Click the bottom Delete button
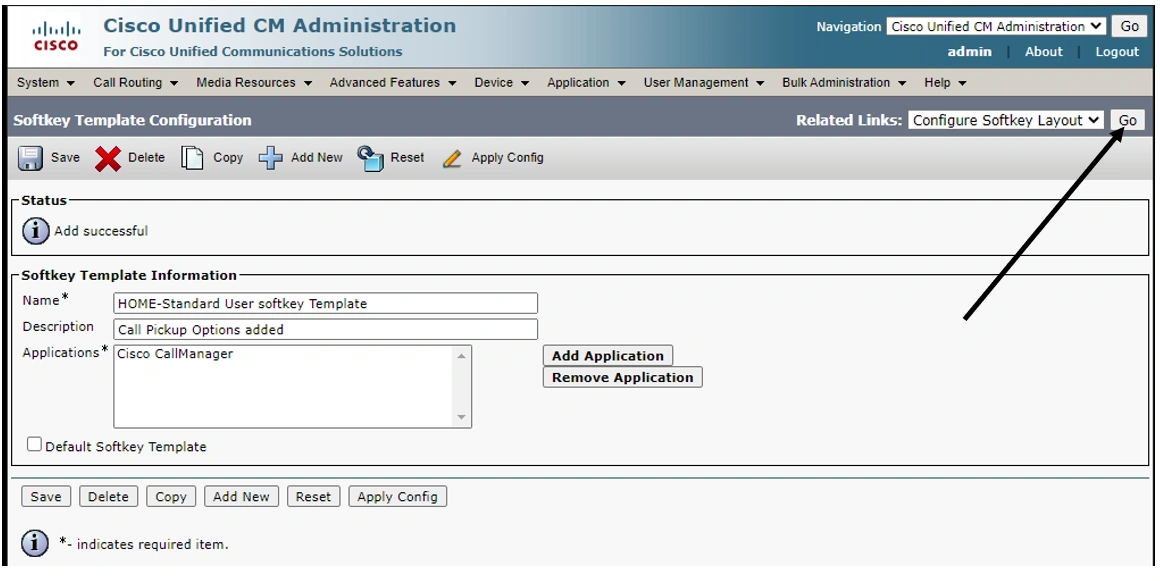The height and width of the screenshot is (581, 1160). [x=108, y=497]
